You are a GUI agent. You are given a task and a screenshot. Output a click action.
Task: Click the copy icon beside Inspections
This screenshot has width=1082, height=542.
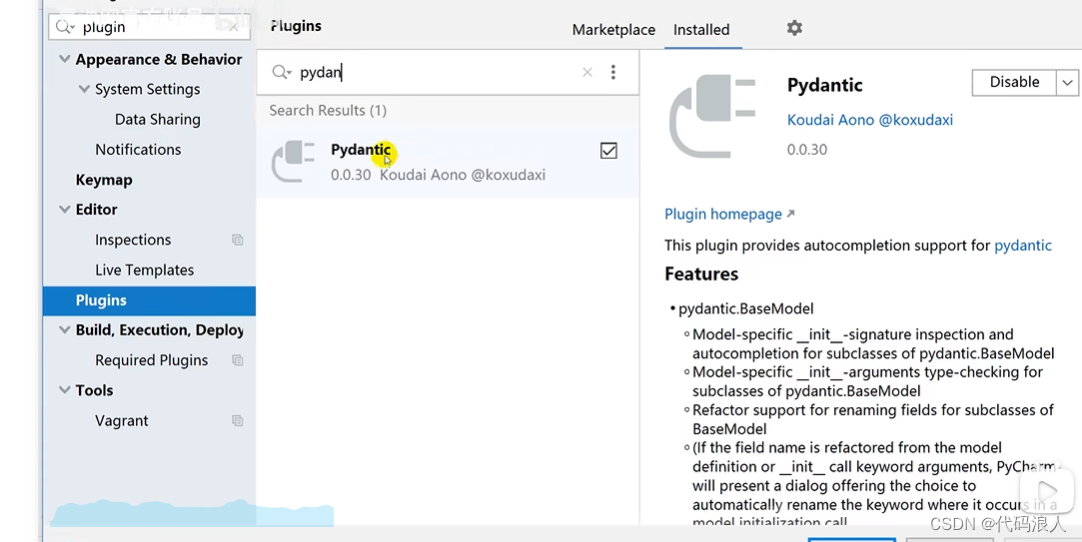237,240
